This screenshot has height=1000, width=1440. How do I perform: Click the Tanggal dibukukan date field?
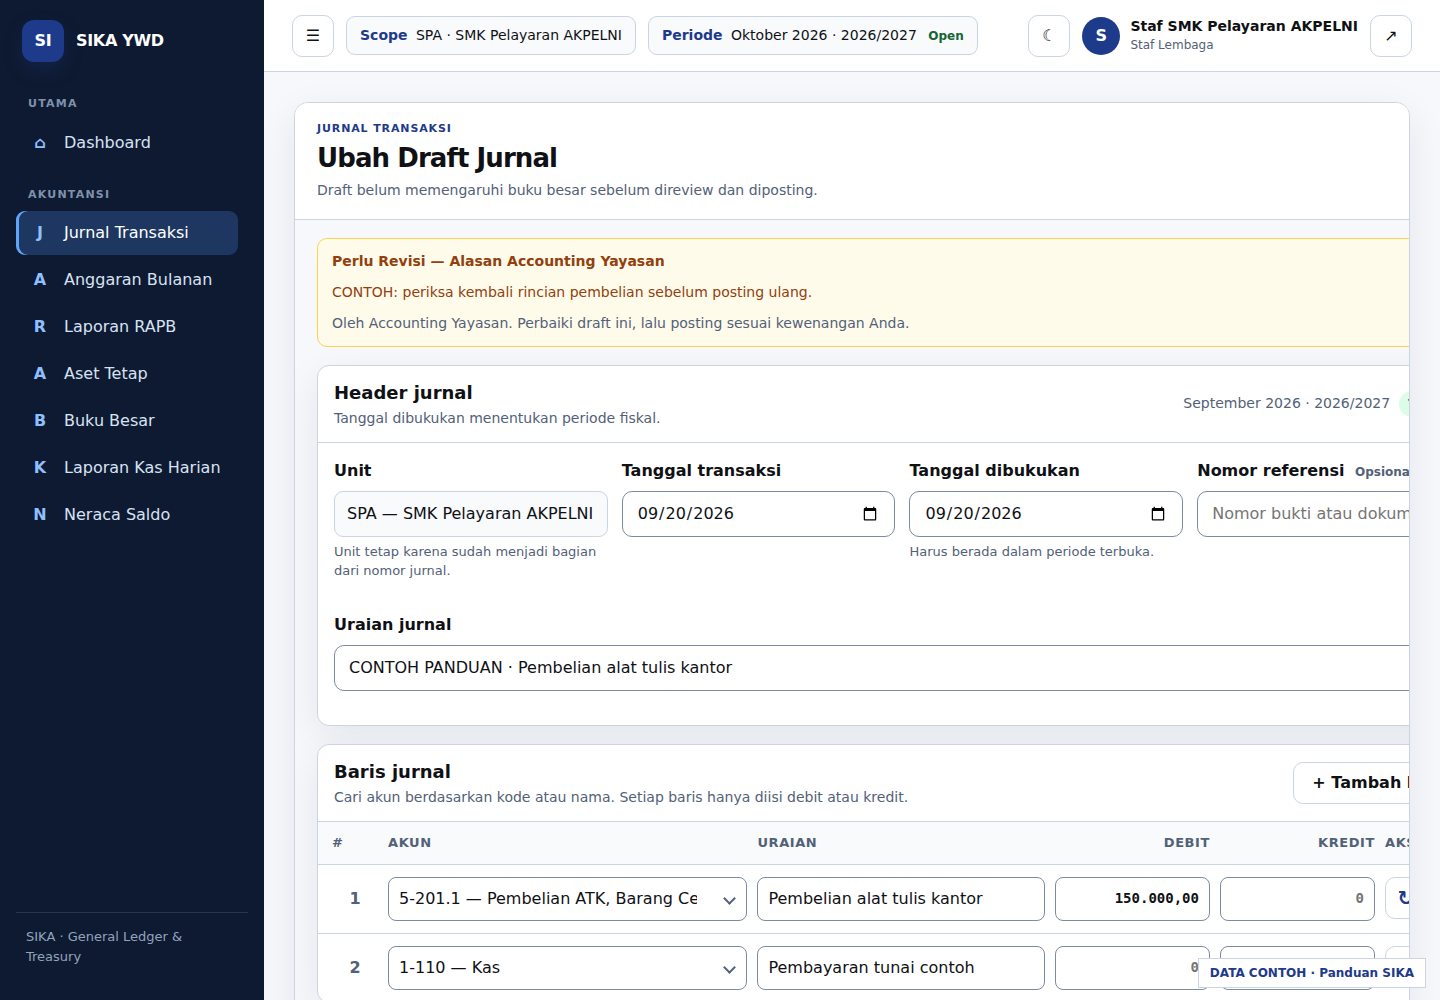coord(1046,514)
